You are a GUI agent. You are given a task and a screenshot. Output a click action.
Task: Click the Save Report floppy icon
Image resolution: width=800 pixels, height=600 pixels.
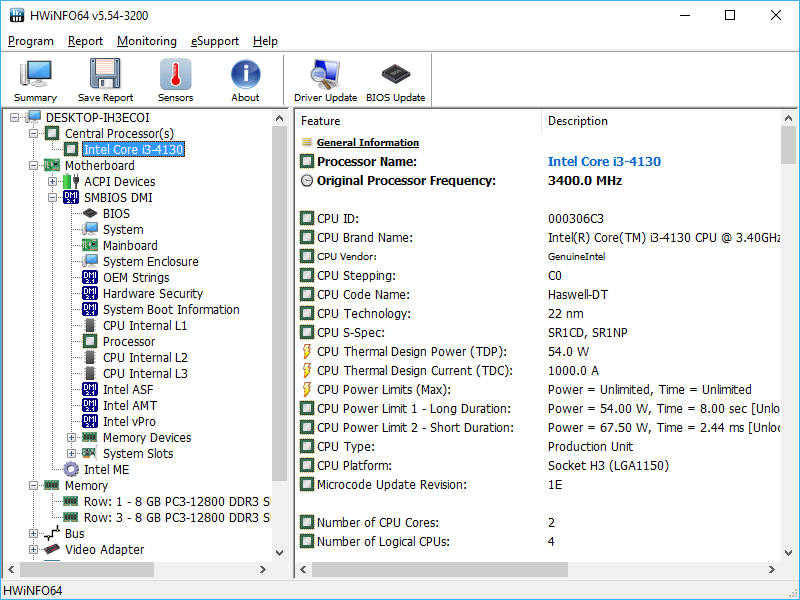105,74
